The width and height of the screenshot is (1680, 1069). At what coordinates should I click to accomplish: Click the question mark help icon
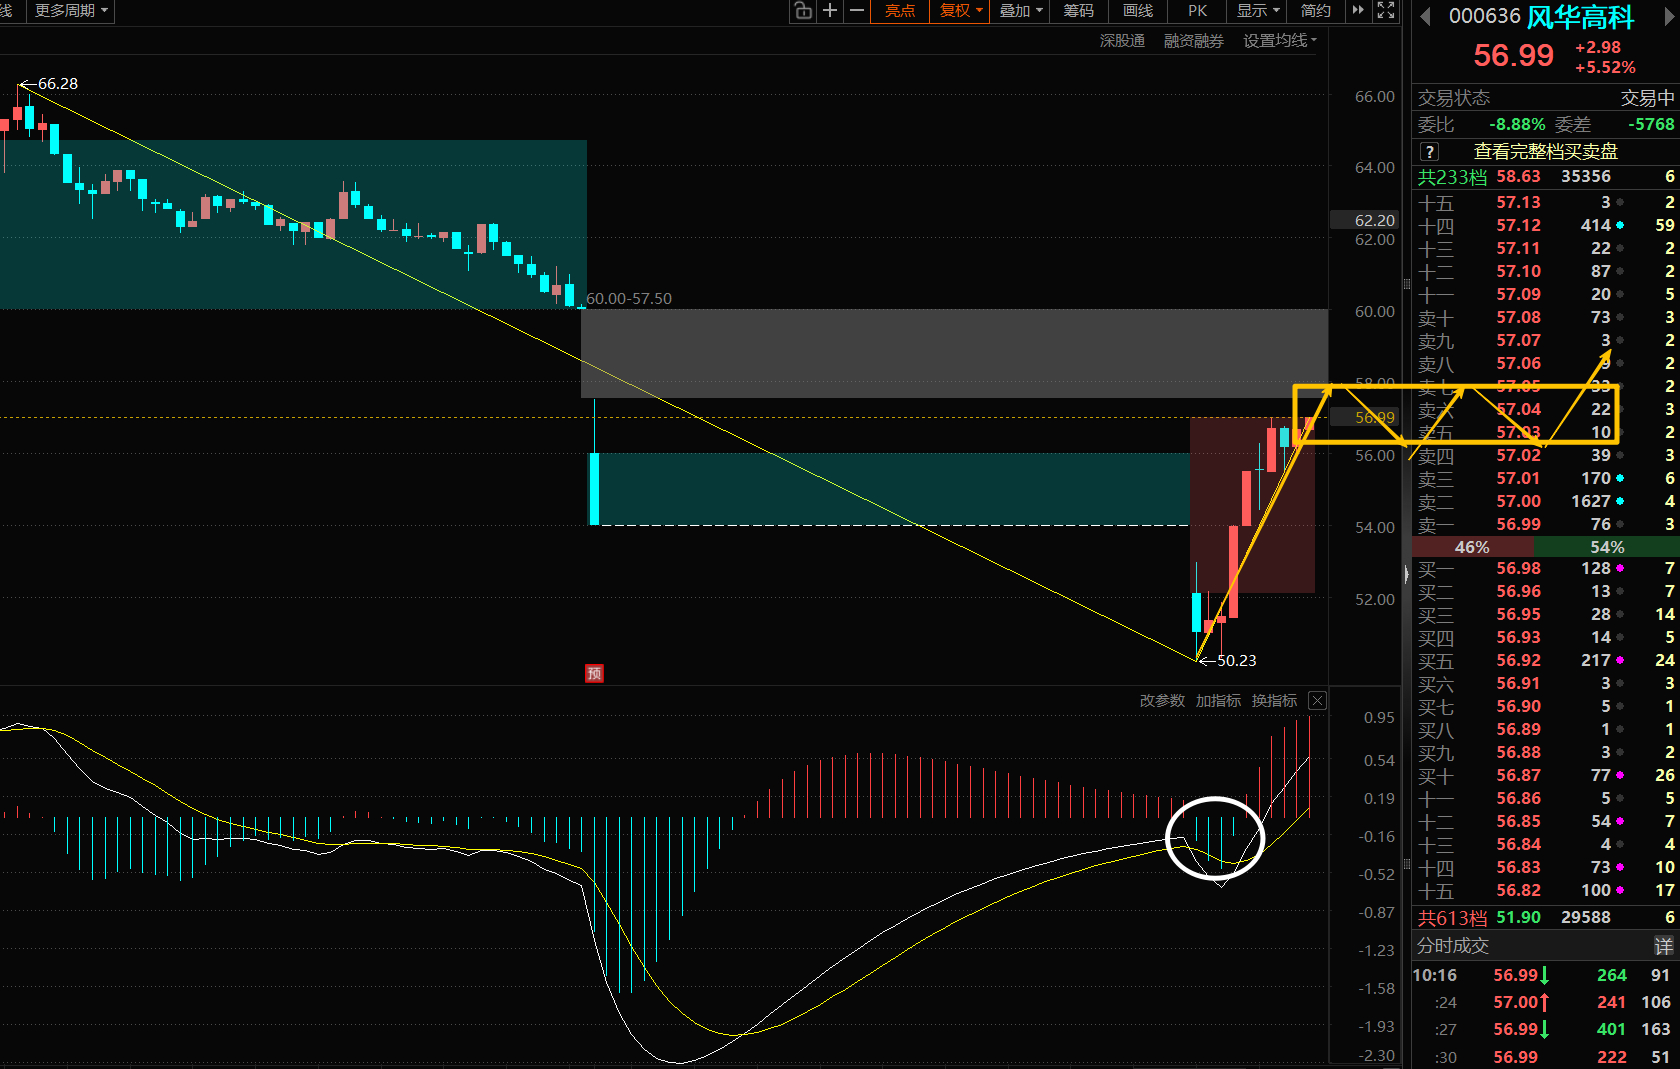point(1429,152)
